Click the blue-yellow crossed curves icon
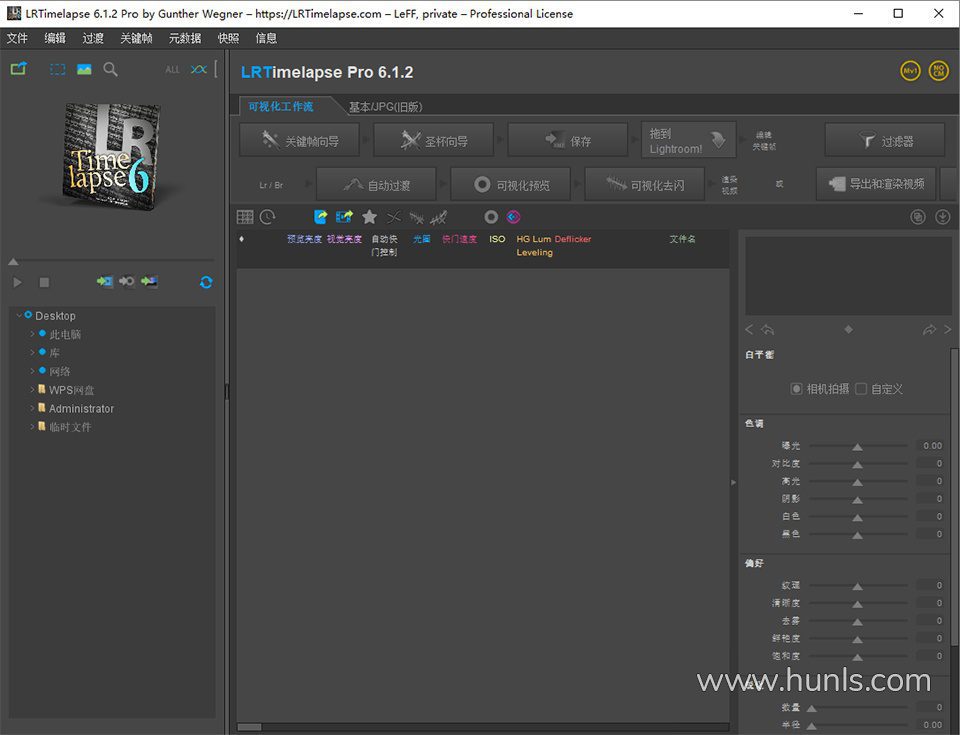The height and width of the screenshot is (735, 960). (199, 69)
